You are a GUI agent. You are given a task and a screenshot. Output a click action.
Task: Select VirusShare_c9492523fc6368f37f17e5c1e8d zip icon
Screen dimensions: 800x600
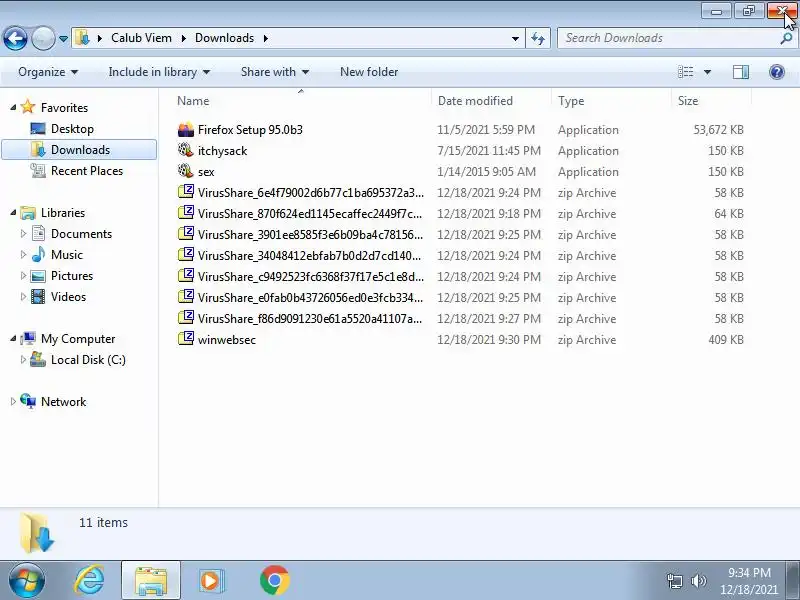186,276
